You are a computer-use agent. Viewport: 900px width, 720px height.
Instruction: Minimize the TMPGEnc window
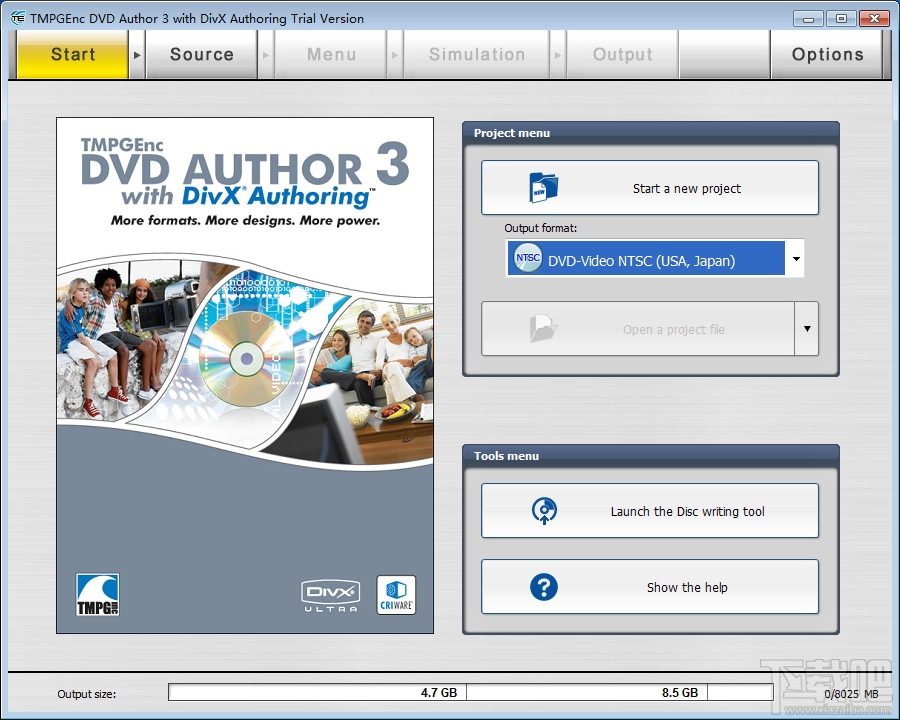coord(809,19)
